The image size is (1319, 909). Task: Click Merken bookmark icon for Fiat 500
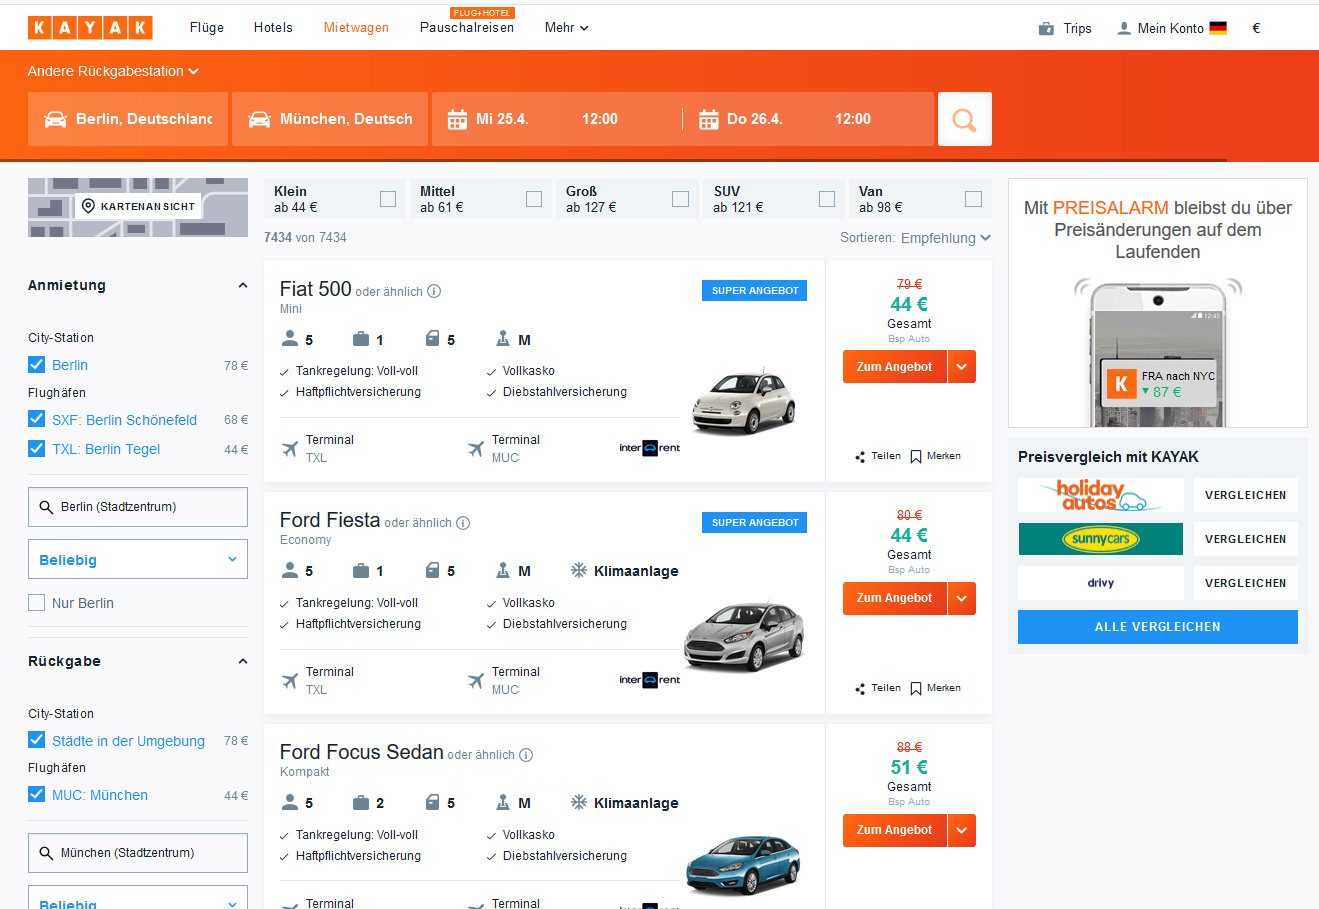point(916,457)
